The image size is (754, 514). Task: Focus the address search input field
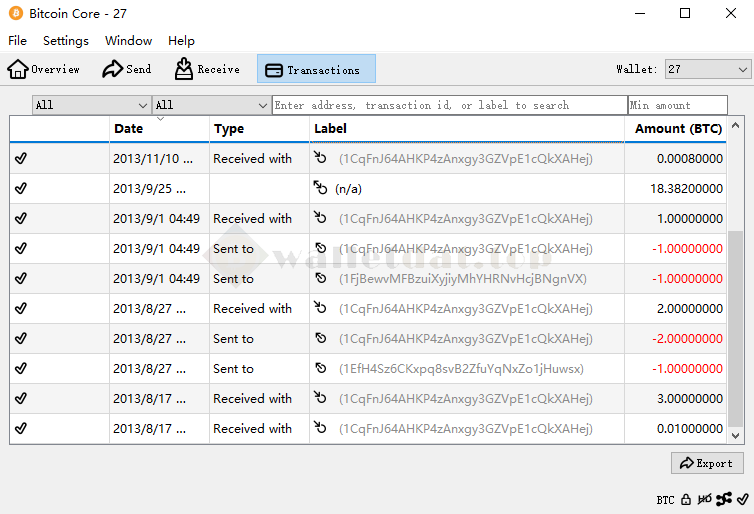pyautogui.click(x=449, y=105)
